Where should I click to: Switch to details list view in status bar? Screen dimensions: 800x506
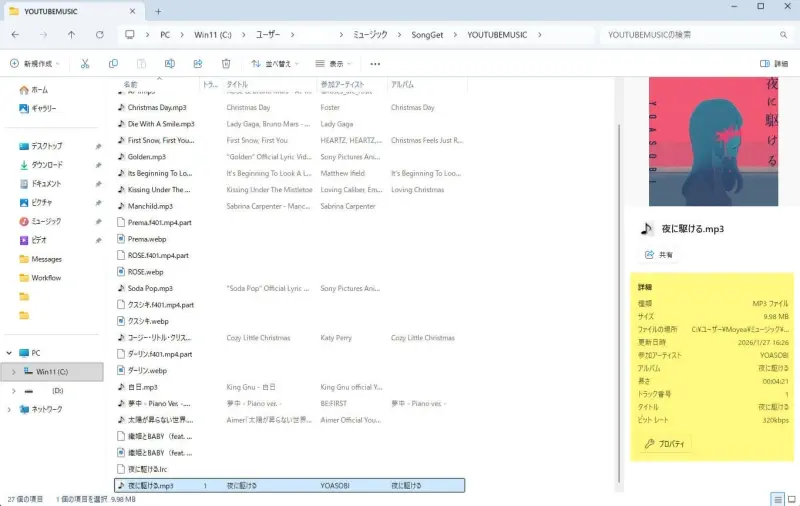point(777,498)
